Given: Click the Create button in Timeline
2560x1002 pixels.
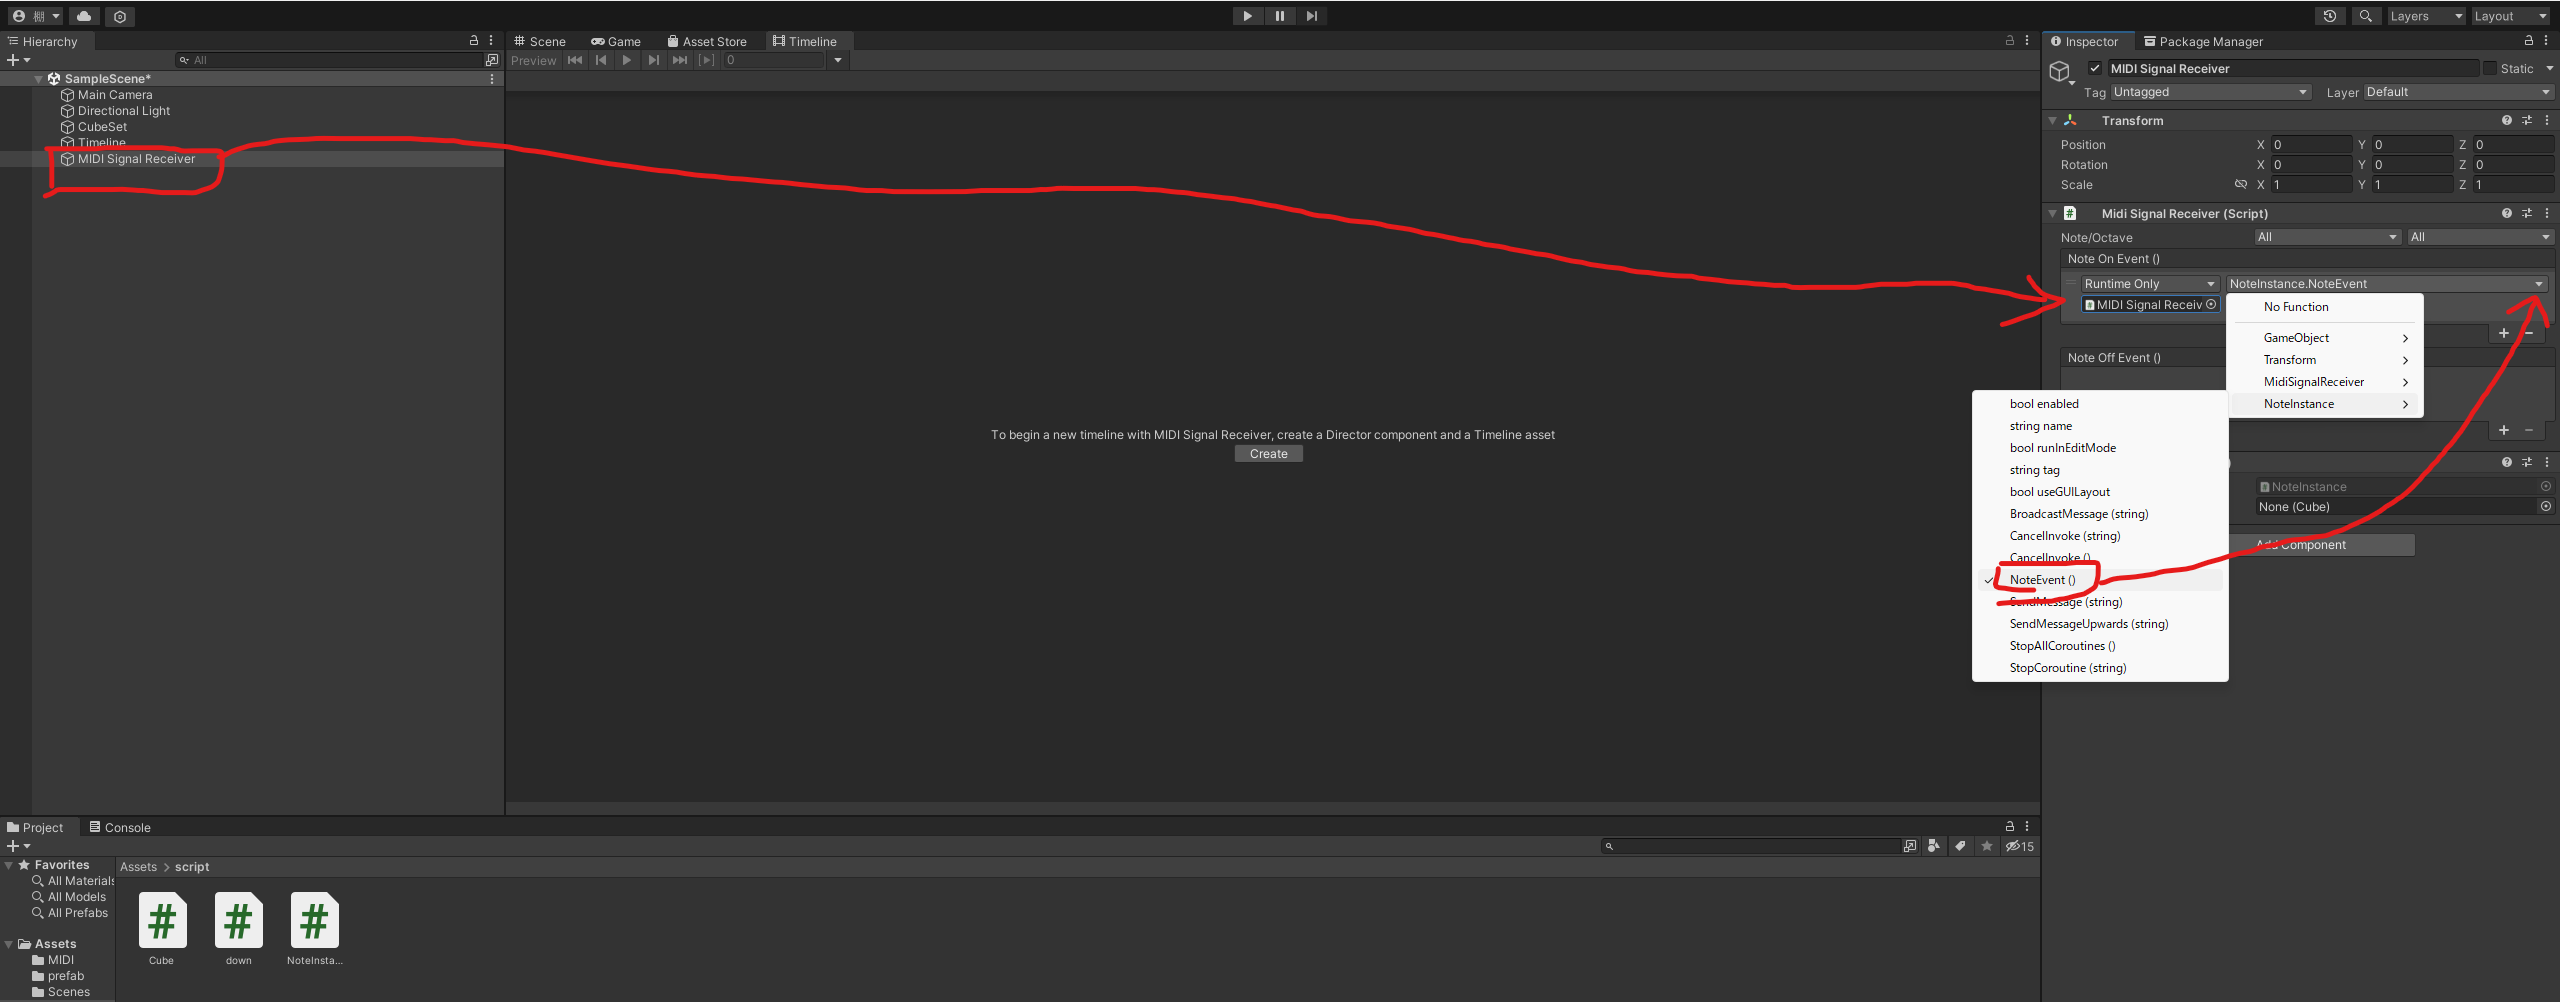Looking at the screenshot, I should coord(1268,454).
